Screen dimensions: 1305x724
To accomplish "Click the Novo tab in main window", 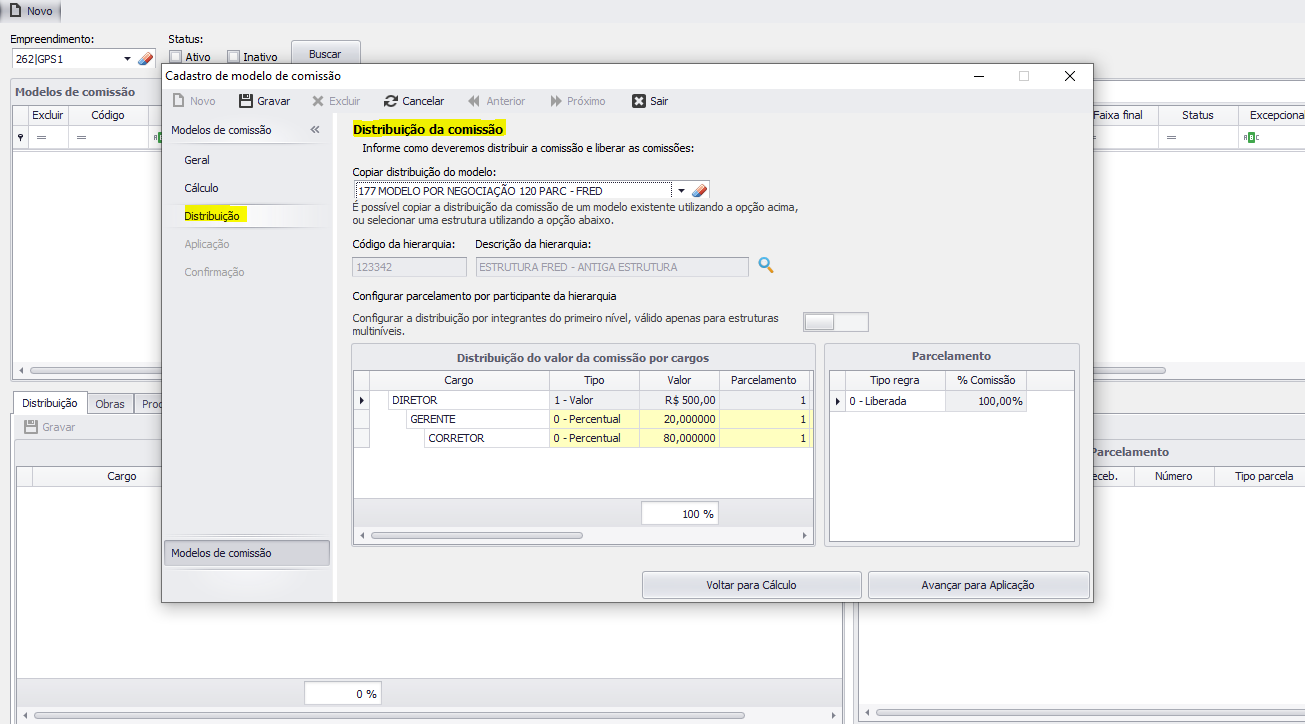I will [x=32, y=11].
